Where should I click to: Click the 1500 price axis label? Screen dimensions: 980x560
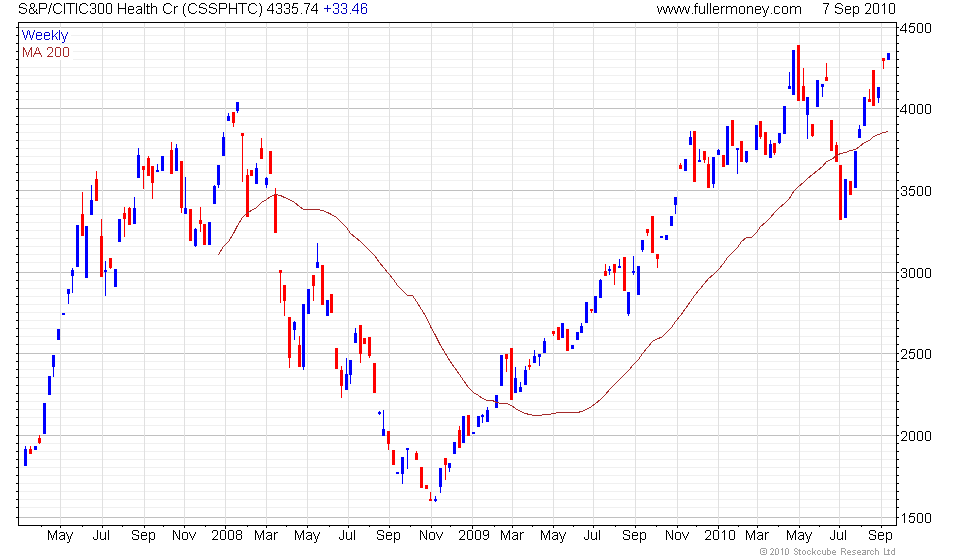pyautogui.click(x=916, y=518)
